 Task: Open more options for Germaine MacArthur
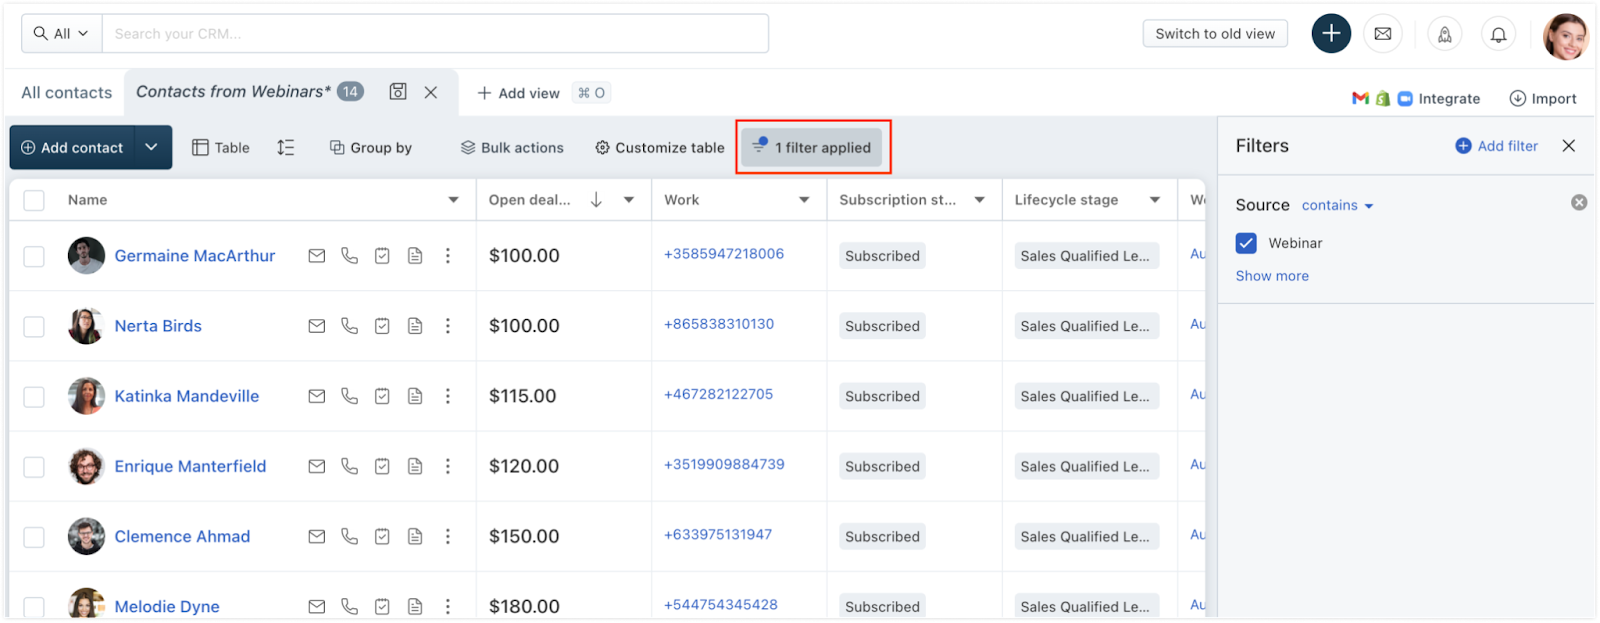[448, 256]
